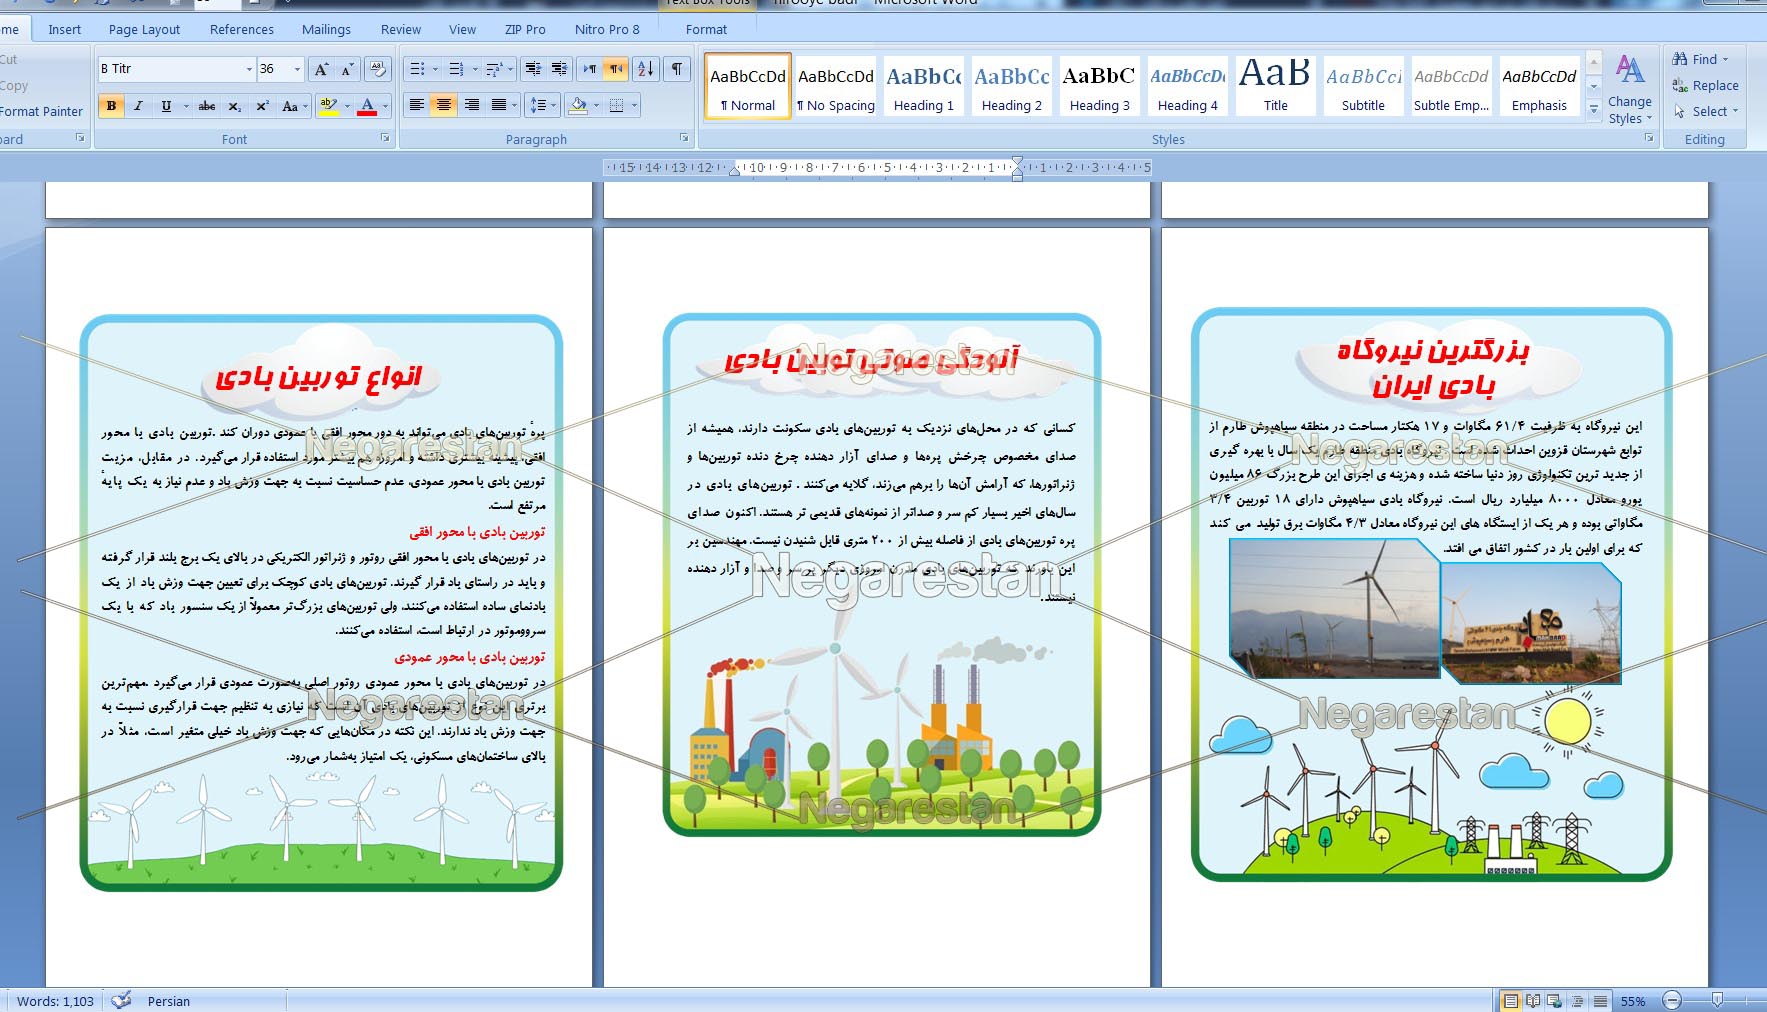Screen dimensions: 1767x1012
Task: Click the Persian language indicator
Action: click(x=168, y=1001)
